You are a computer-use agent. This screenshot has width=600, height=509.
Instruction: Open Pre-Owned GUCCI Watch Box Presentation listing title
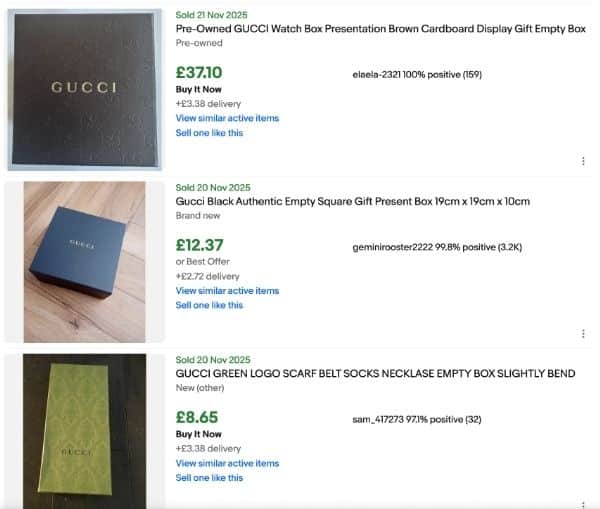pyautogui.click(x=380, y=29)
